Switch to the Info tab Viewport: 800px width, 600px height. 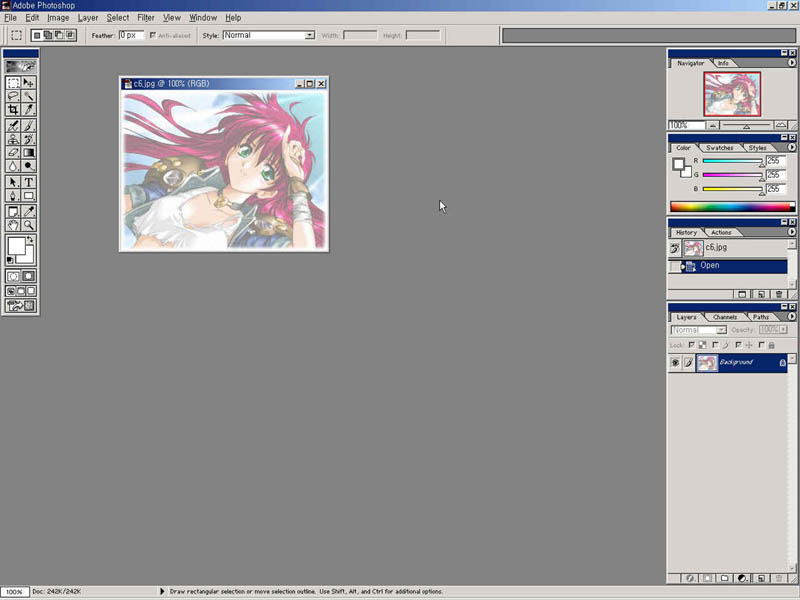pos(723,63)
